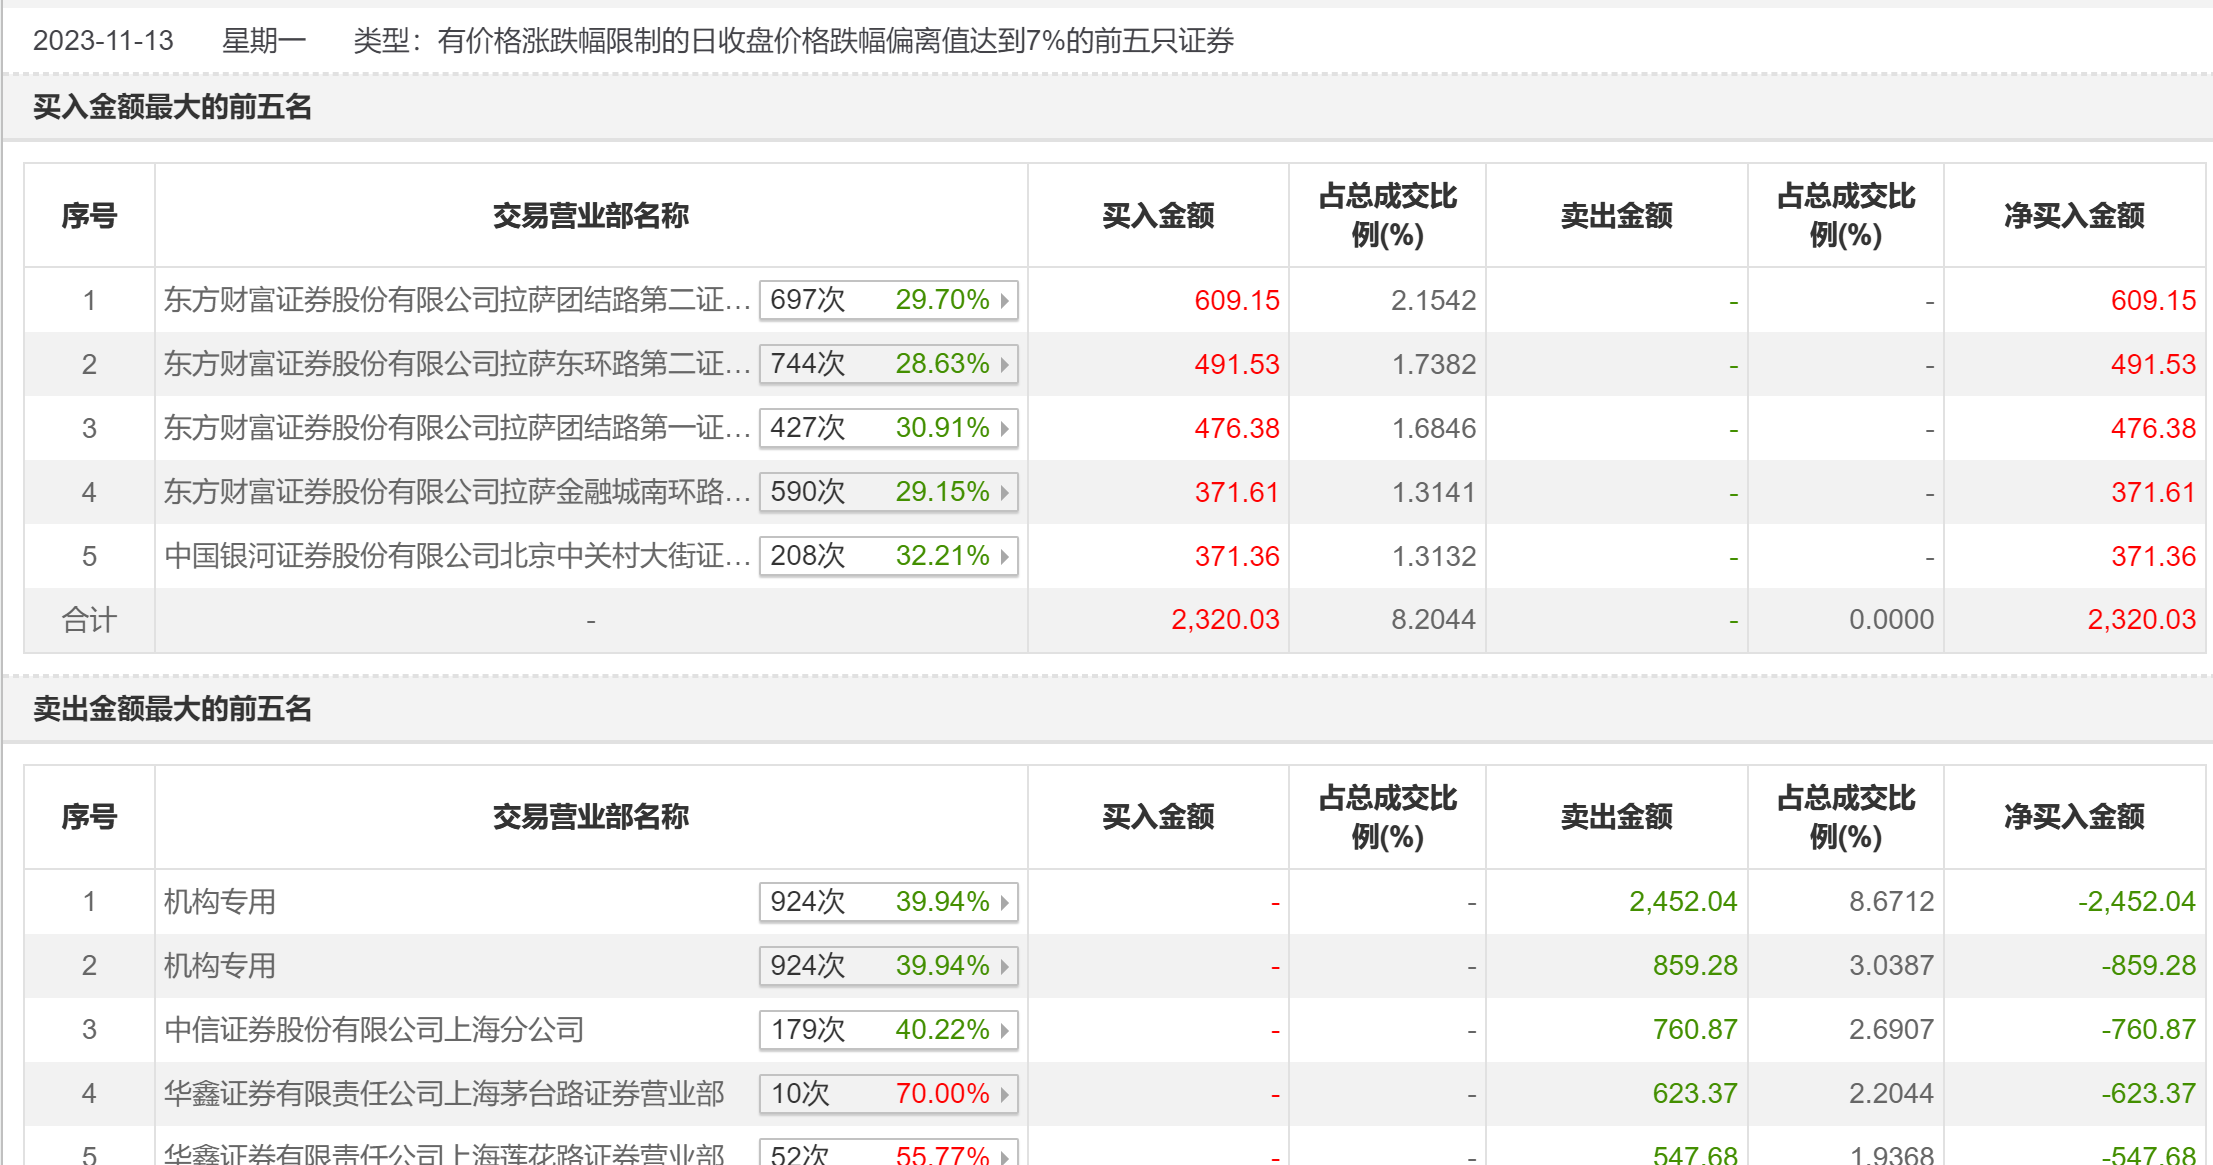Click first 机构专用 seller entry
Image resolution: width=2213 pixels, height=1165 pixels.
pyautogui.click(x=220, y=902)
